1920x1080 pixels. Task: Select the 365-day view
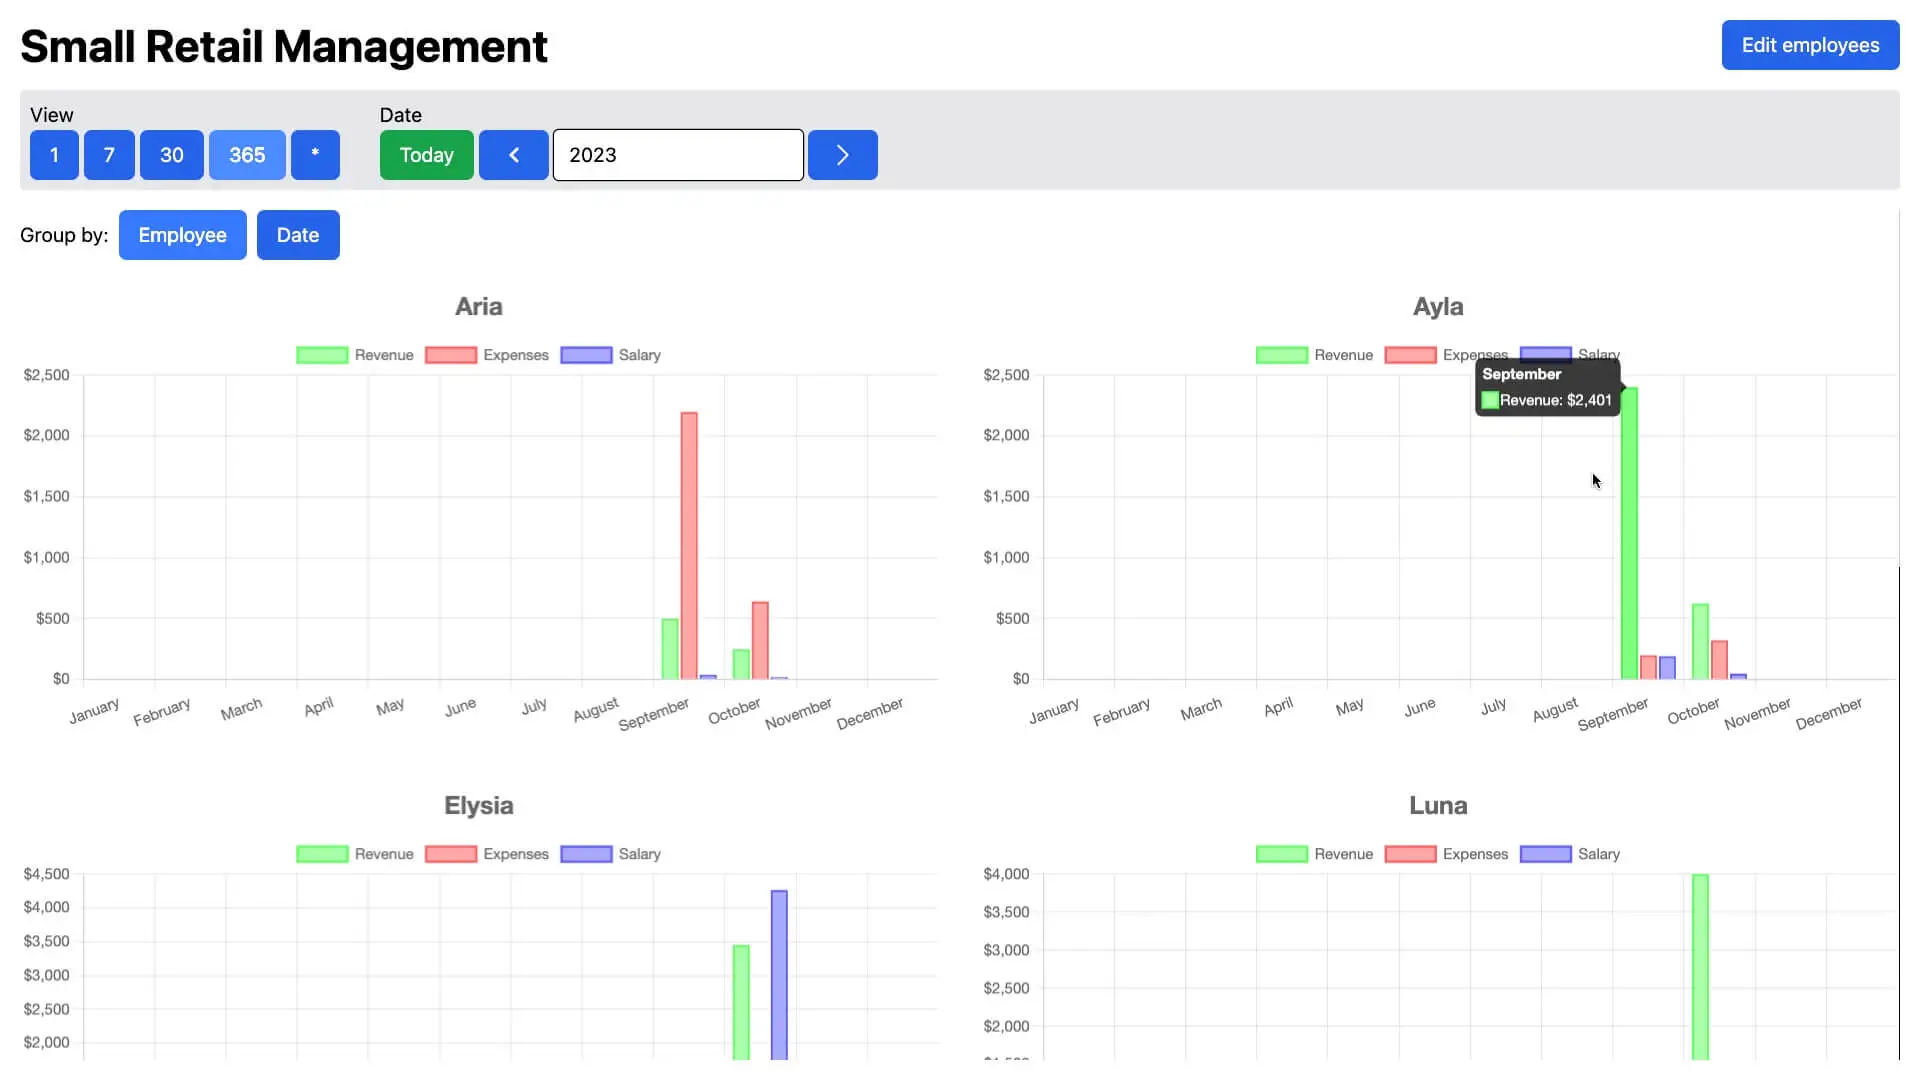click(x=247, y=155)
